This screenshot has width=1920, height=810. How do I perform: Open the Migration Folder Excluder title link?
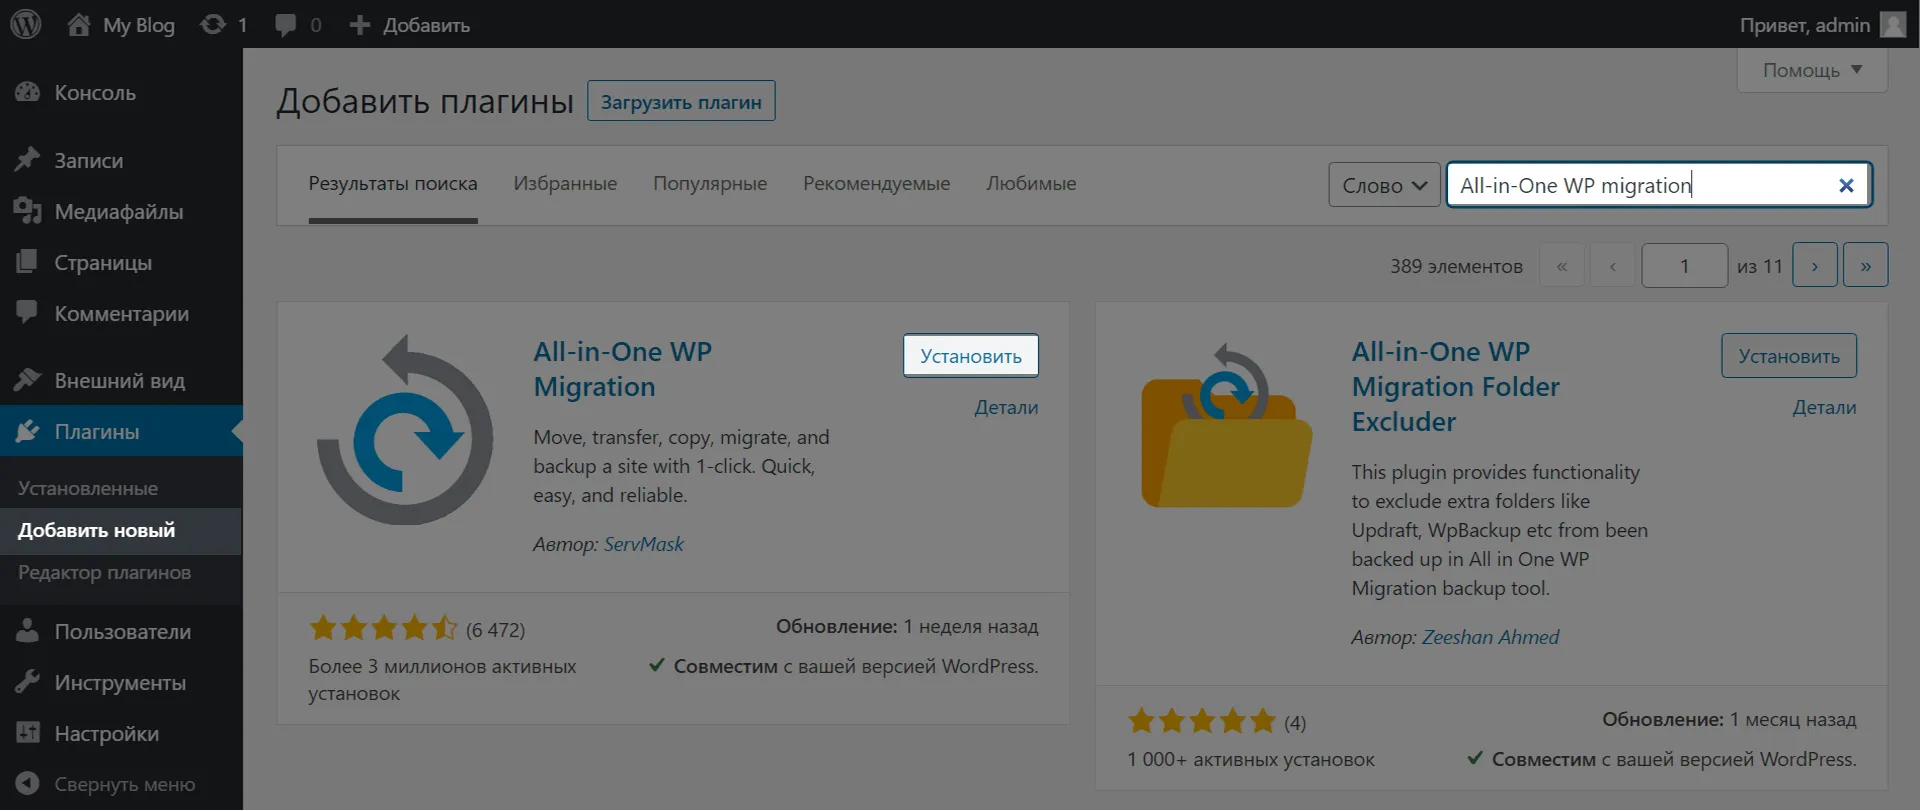[x=1456, y=386]
